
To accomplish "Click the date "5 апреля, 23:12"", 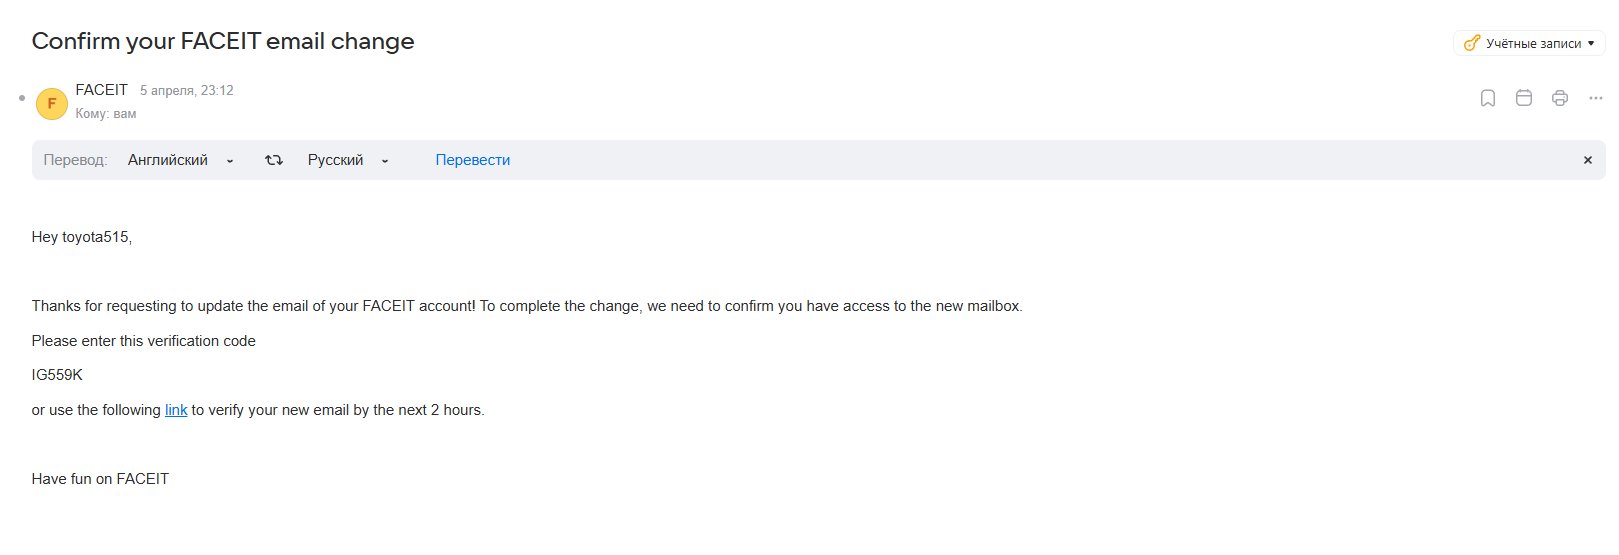I will point(187,90).
